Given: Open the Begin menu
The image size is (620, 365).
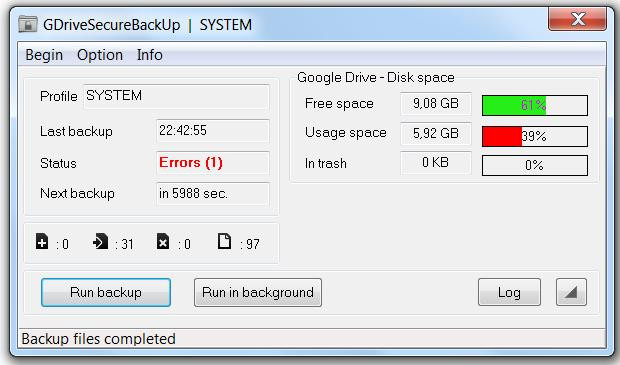Looking at the screenshot, I should click(x=44, y=55).
